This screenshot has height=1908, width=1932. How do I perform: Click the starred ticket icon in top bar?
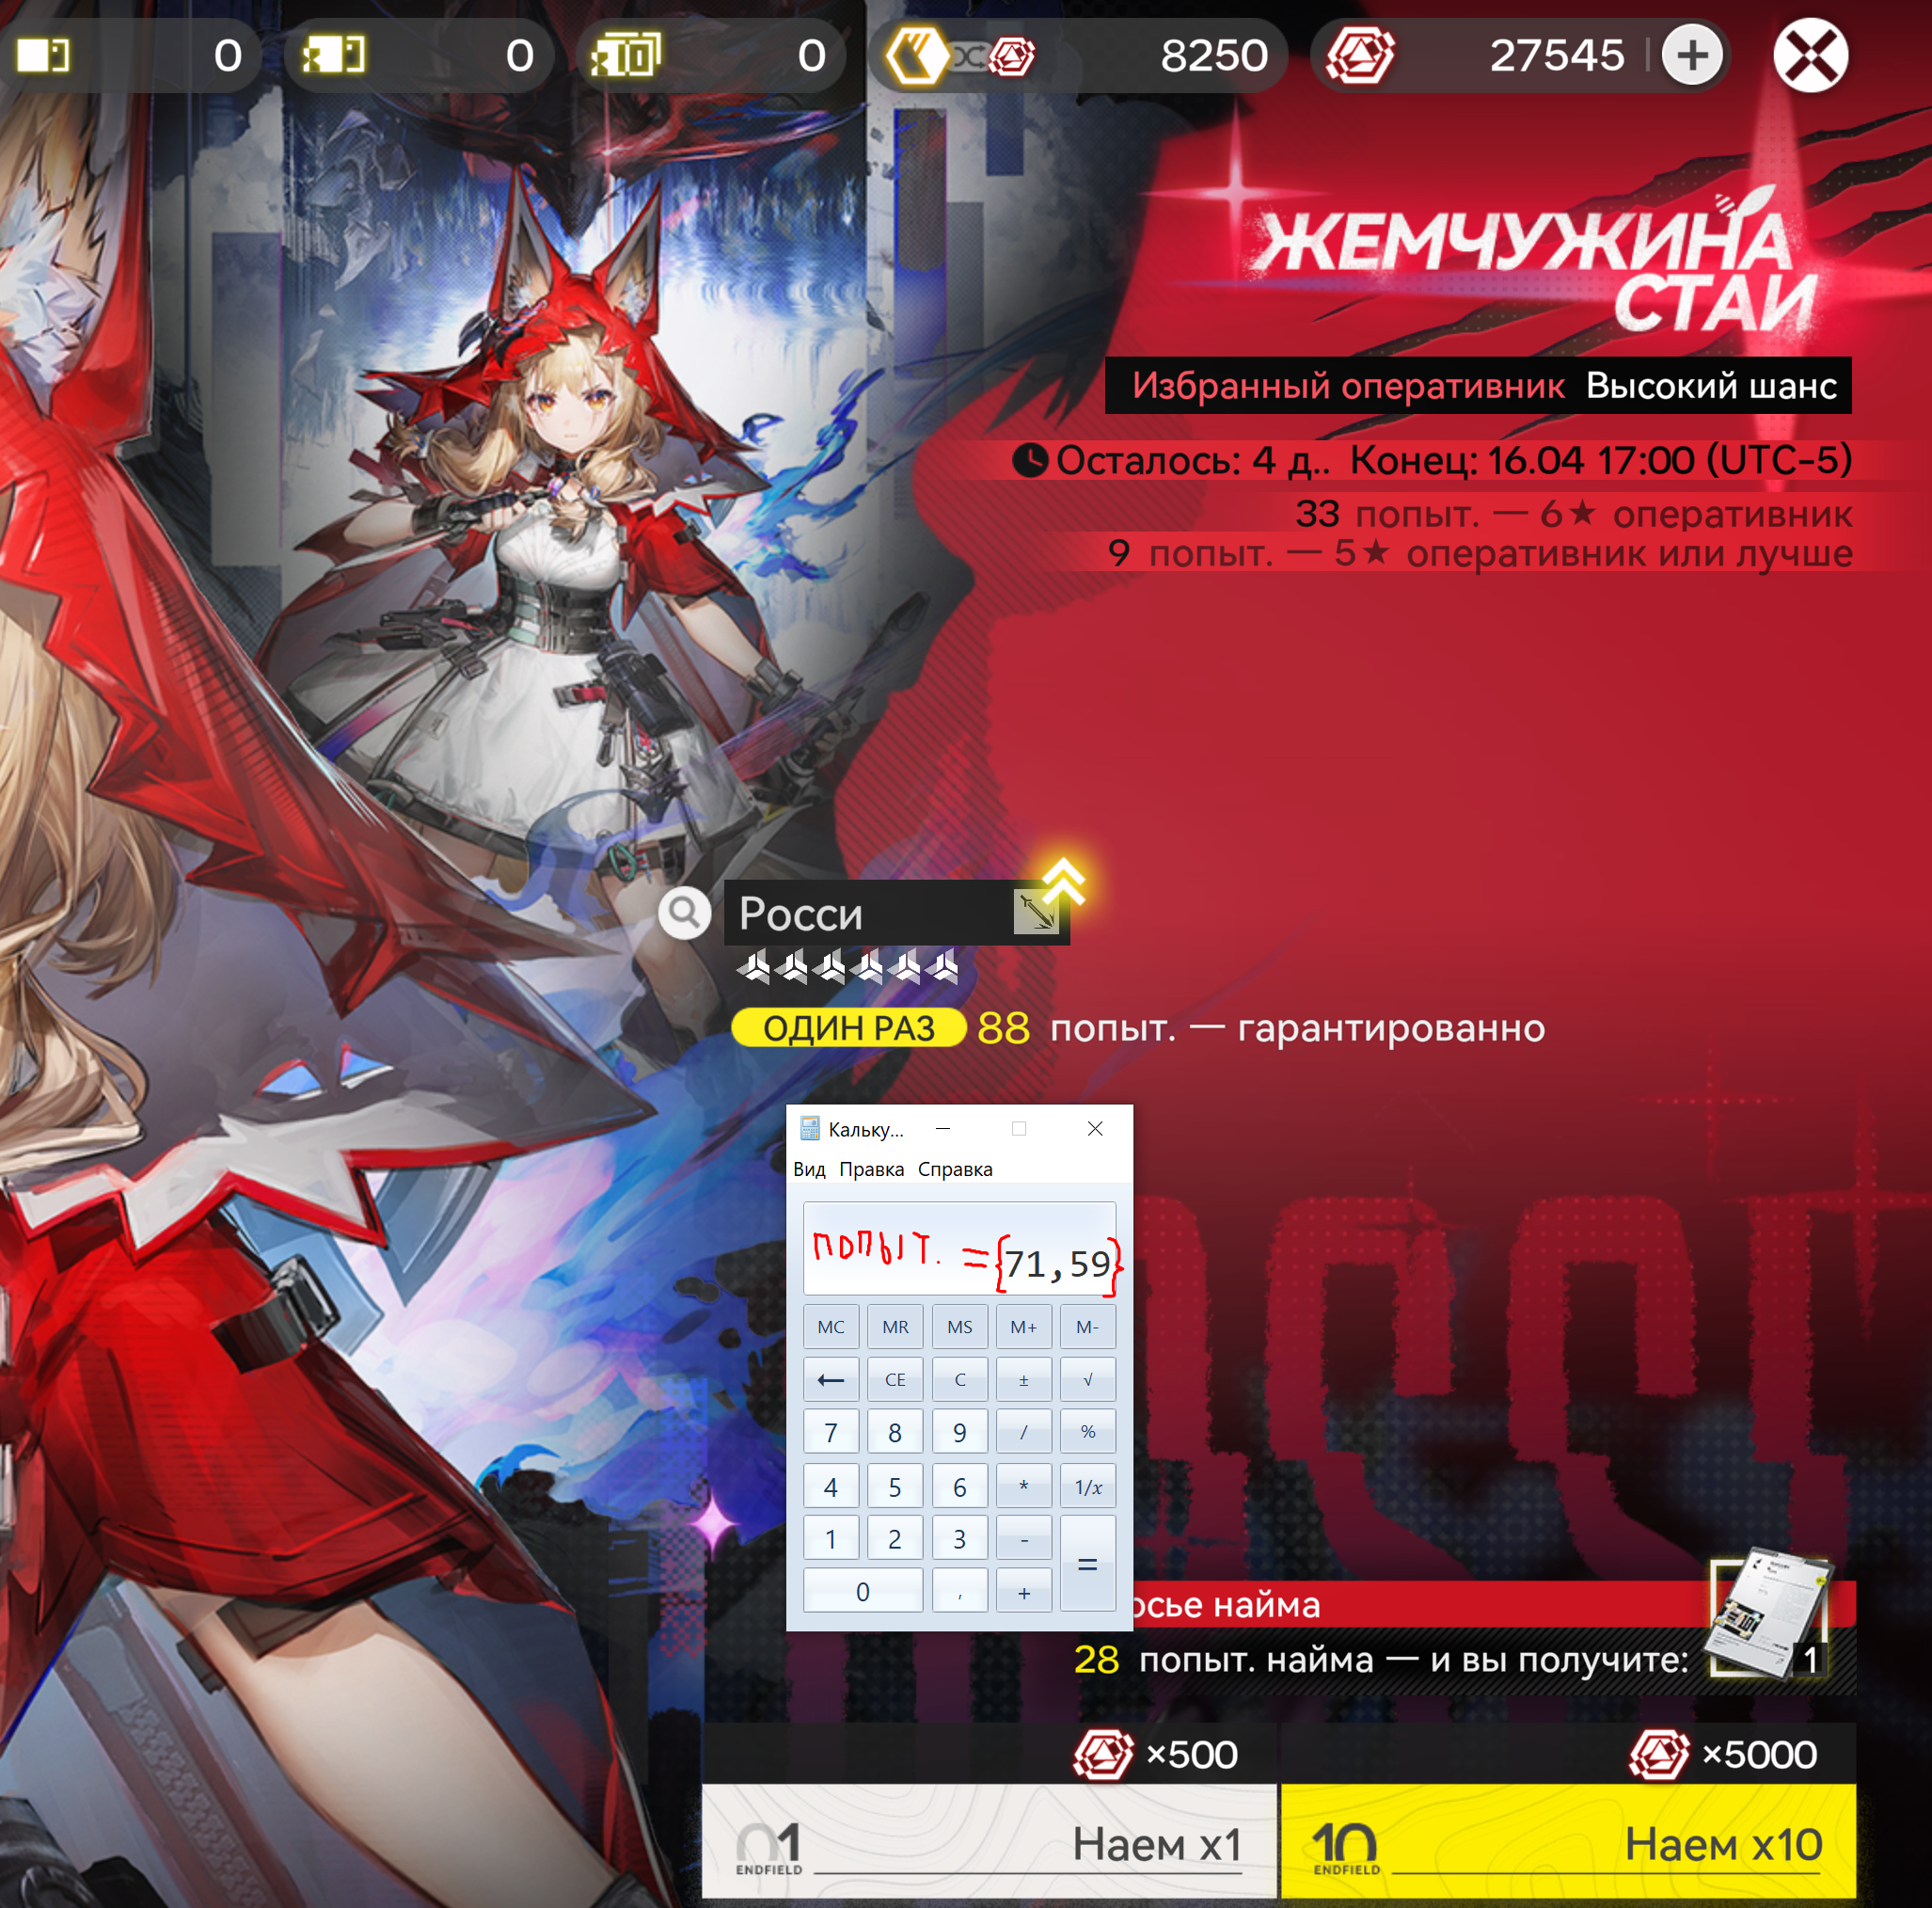[334, 55]
